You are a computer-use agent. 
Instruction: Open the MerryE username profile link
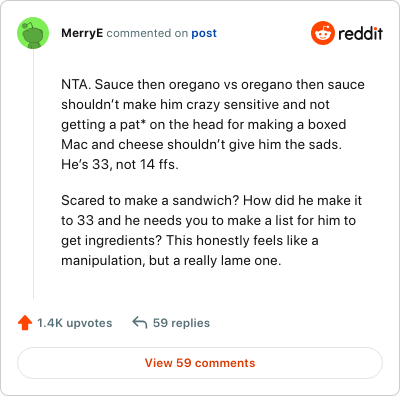[82, 33]
